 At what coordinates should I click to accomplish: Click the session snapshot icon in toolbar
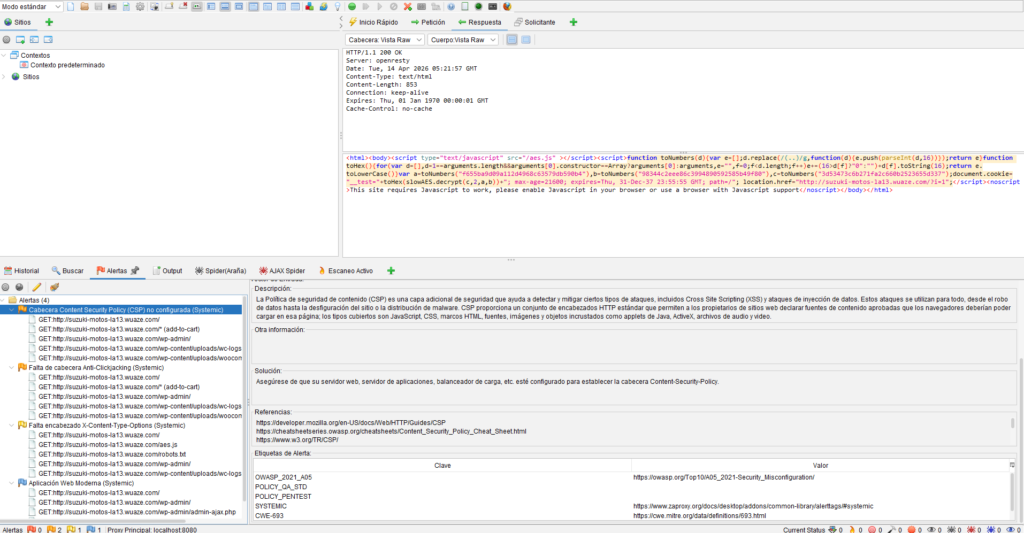112,7
